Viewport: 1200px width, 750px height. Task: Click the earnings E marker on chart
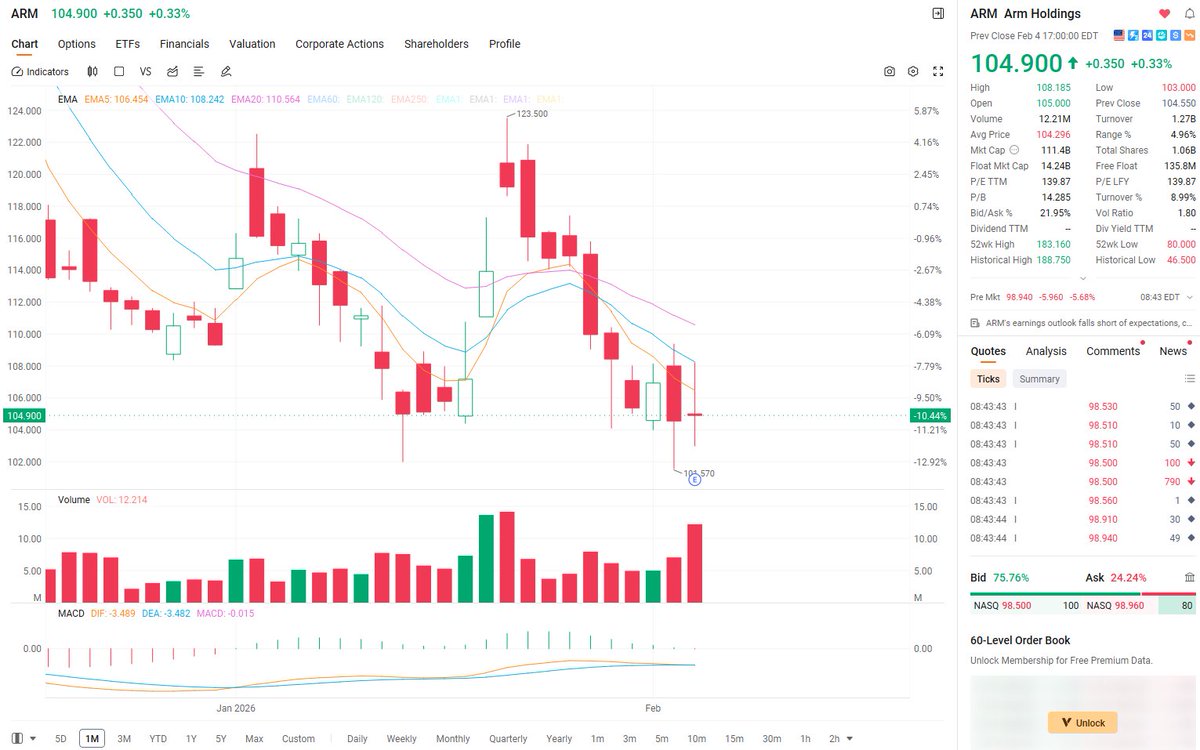click(695, 480)
